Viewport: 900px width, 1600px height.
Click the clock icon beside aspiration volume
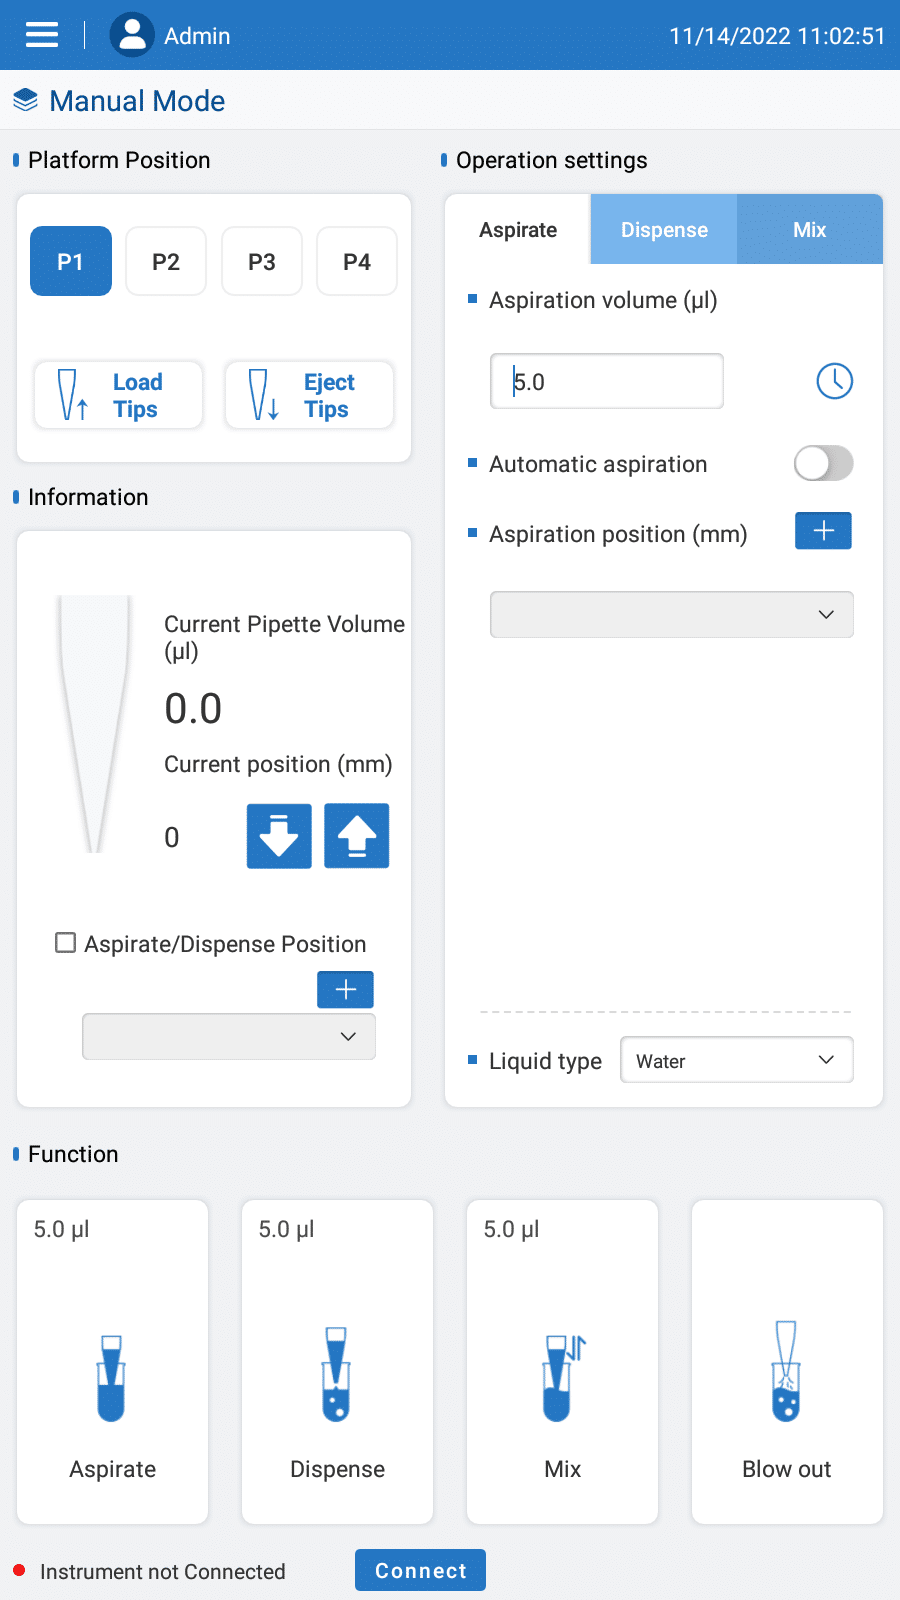click(x=834, y=381)
